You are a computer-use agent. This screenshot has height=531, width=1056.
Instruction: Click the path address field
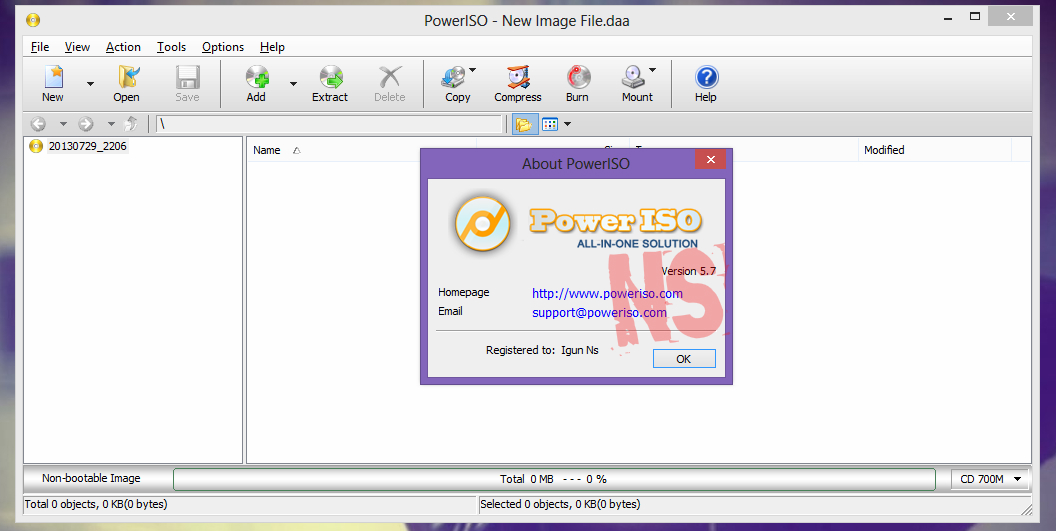pos(329,124)
